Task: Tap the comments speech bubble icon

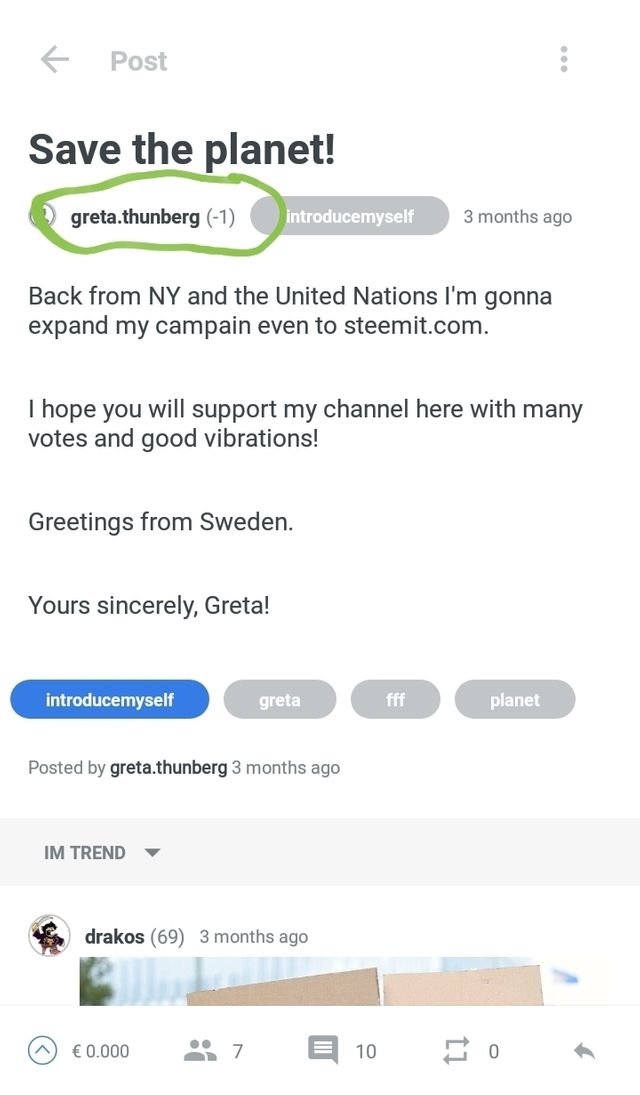Action: pyautogui.click(x=323, y=1050)
